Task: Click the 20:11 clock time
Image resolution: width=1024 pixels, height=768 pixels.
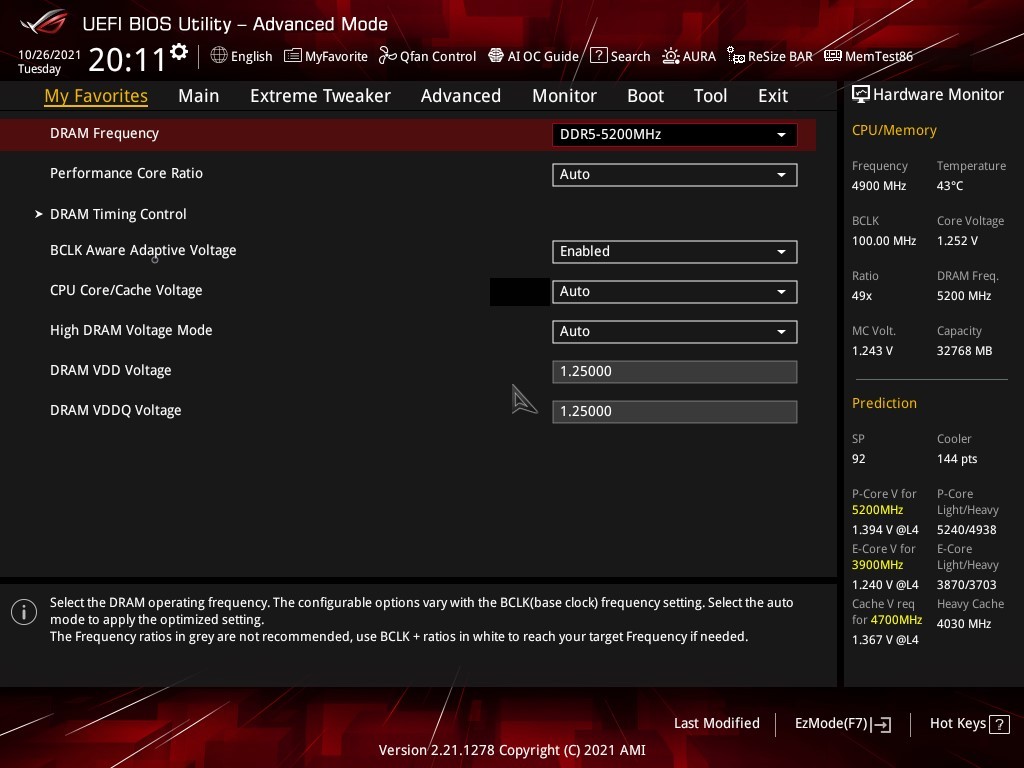Action: coord(127,60)
